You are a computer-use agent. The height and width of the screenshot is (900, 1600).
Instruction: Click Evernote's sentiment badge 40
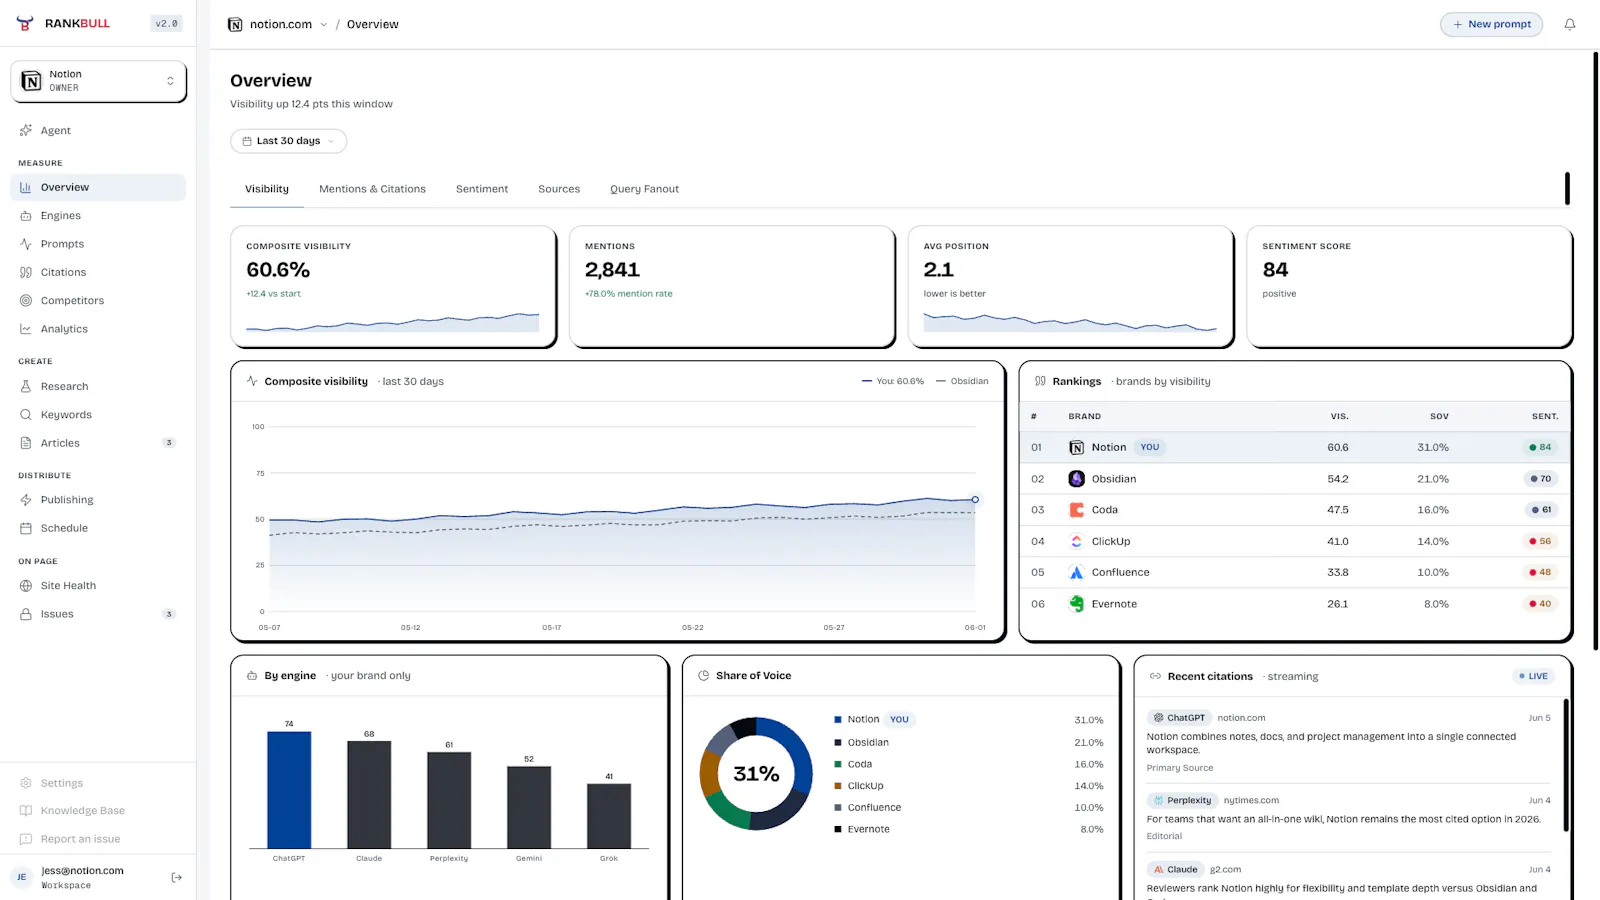tap(1540, 604)
